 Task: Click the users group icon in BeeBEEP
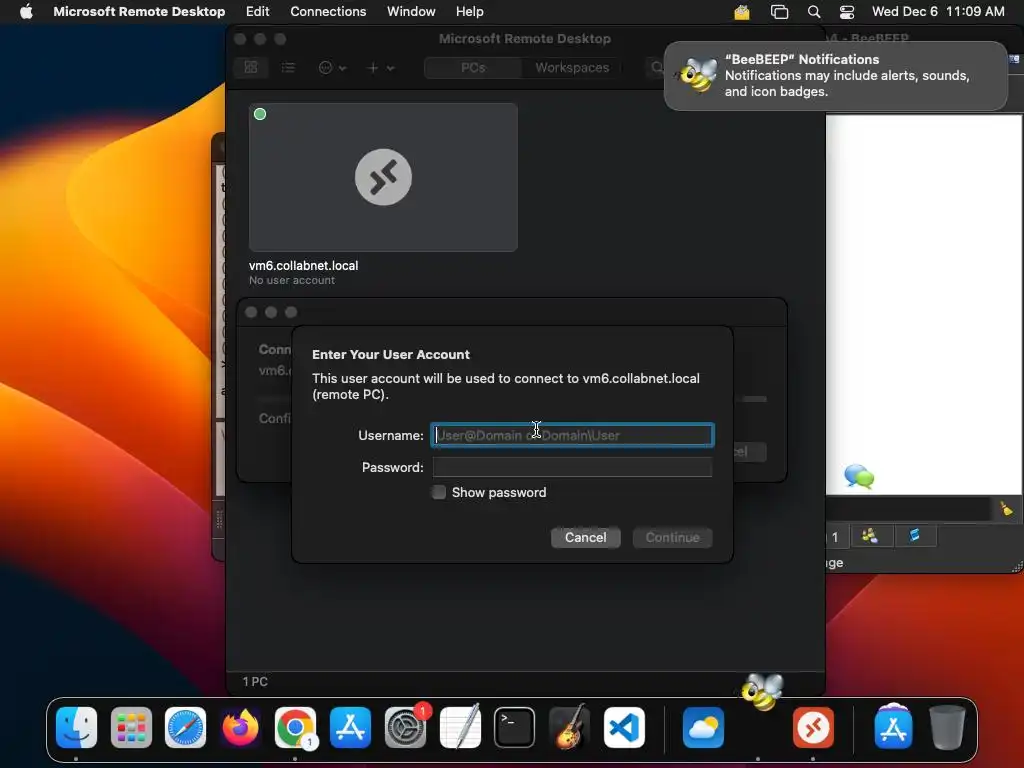point(870,536)
